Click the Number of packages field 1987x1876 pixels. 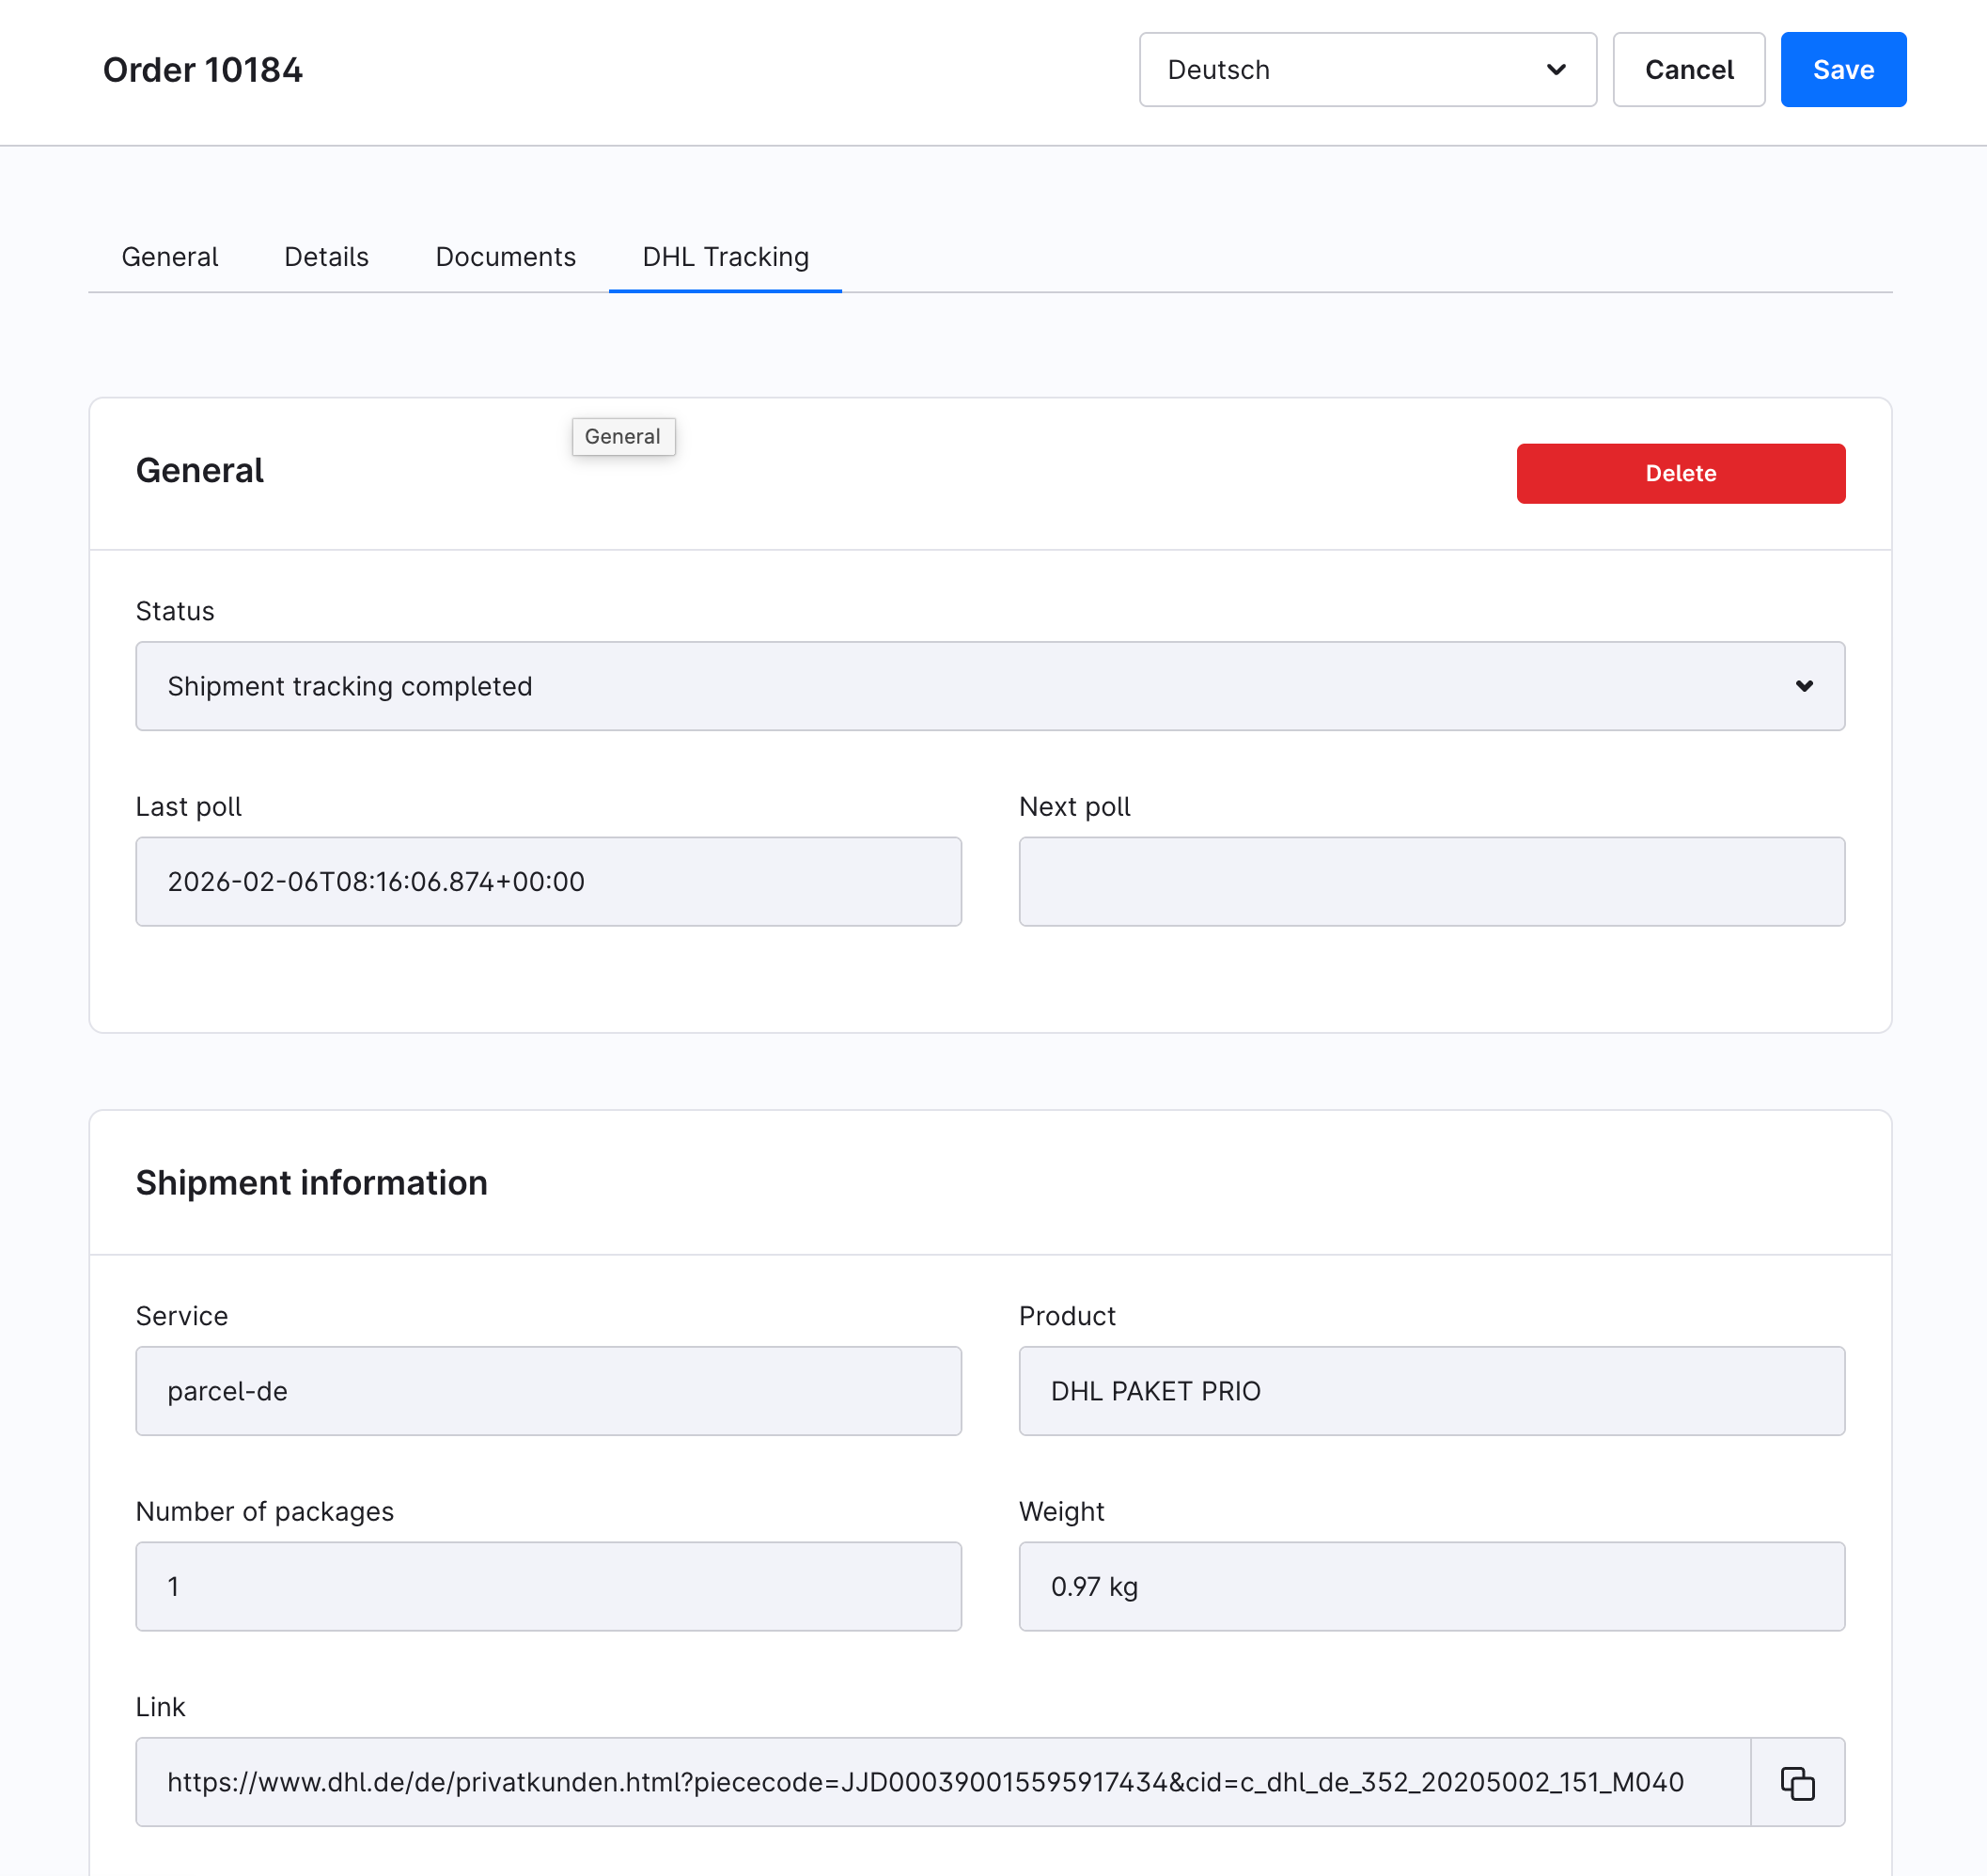pos(548,1586)
